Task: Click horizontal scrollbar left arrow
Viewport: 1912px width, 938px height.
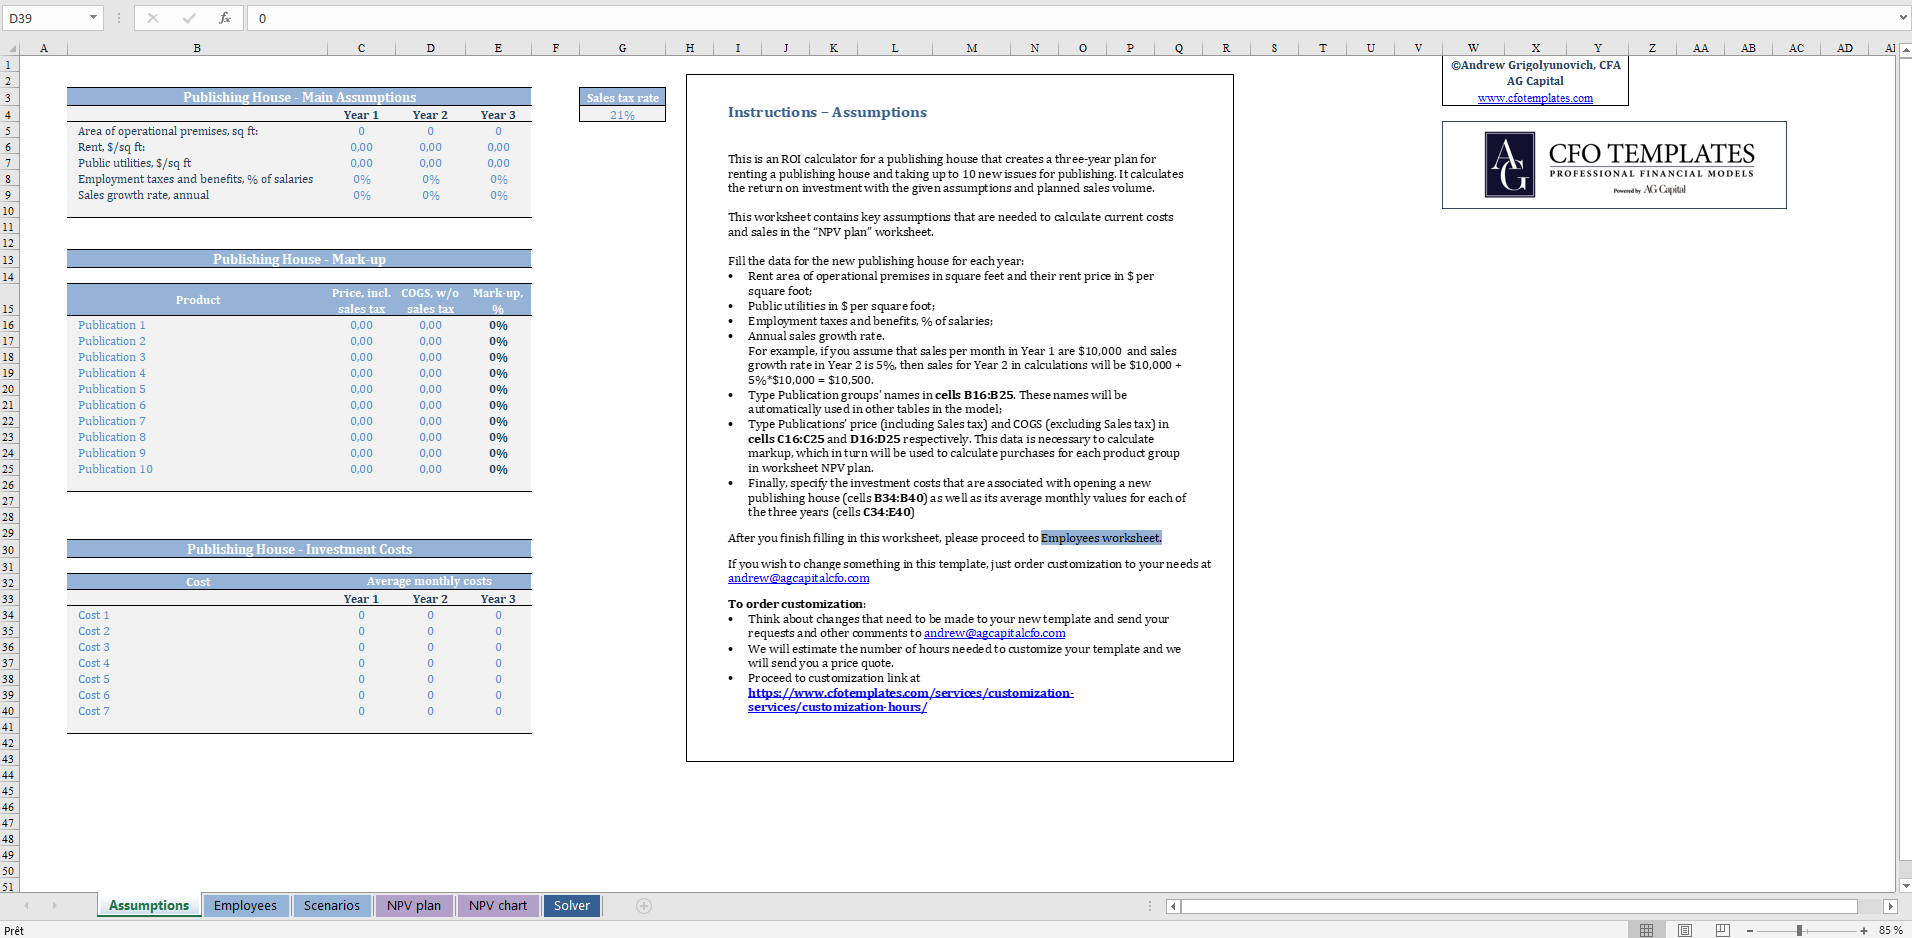Action: tap(1173, 906)
